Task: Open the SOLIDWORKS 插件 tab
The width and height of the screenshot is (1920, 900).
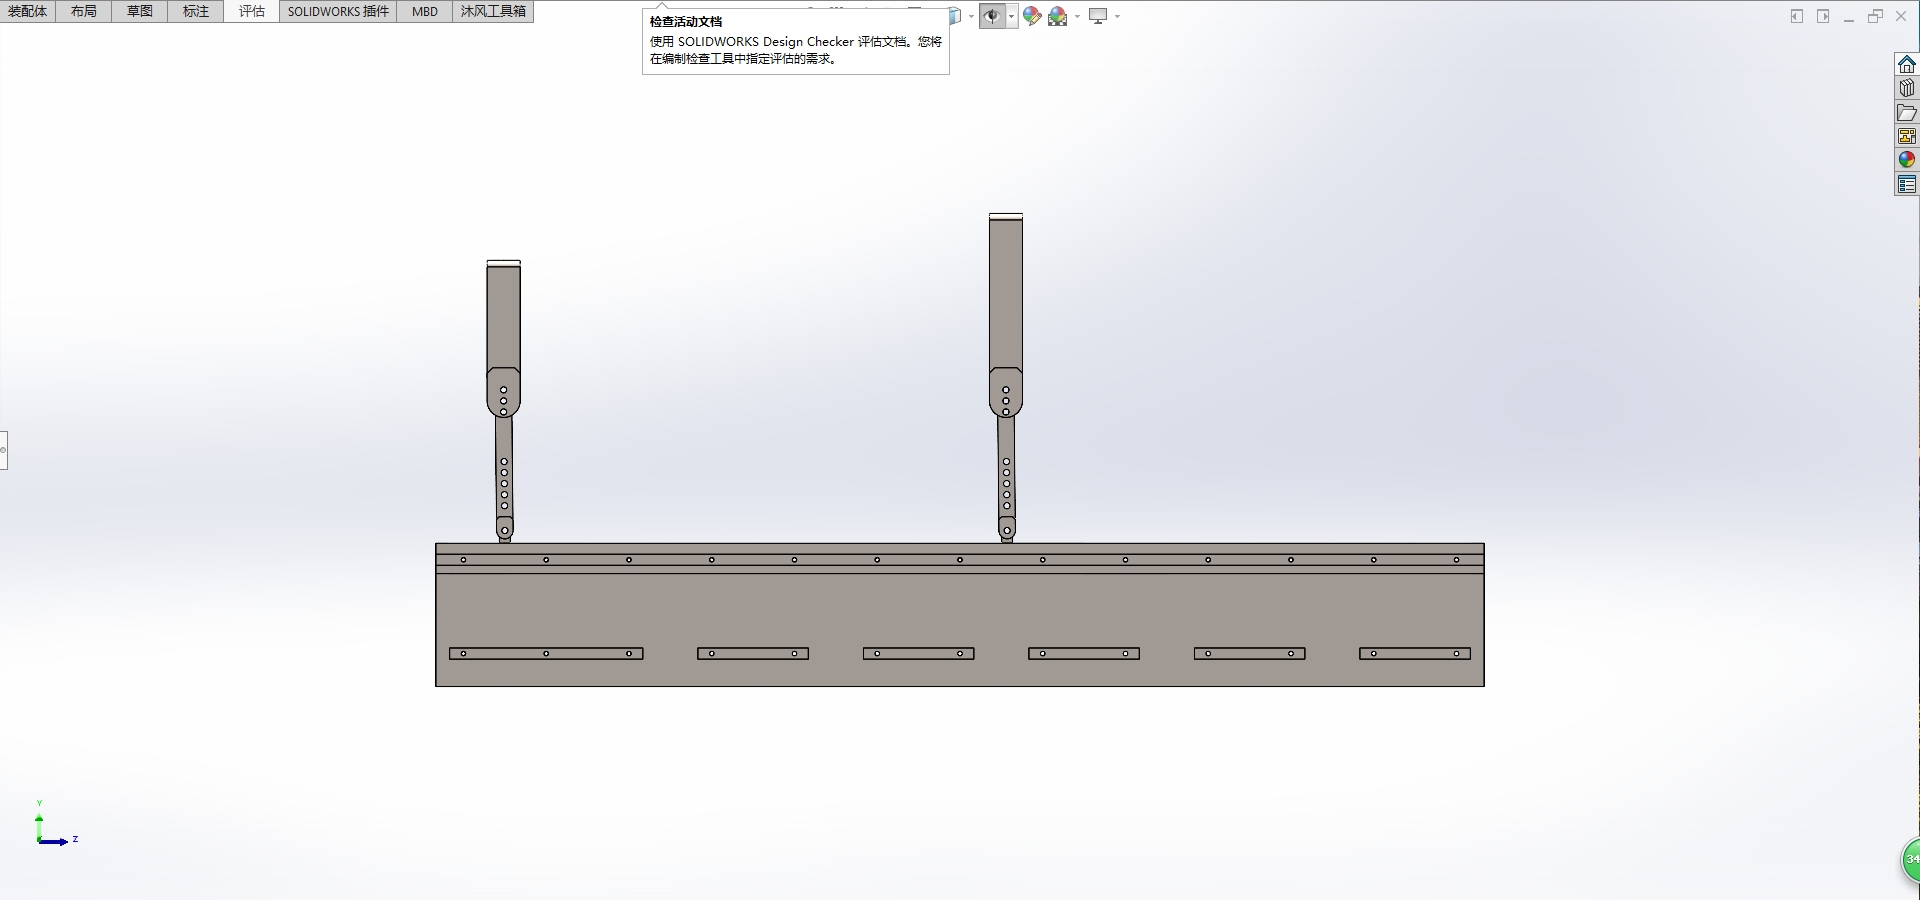Action: coord(338,11)
